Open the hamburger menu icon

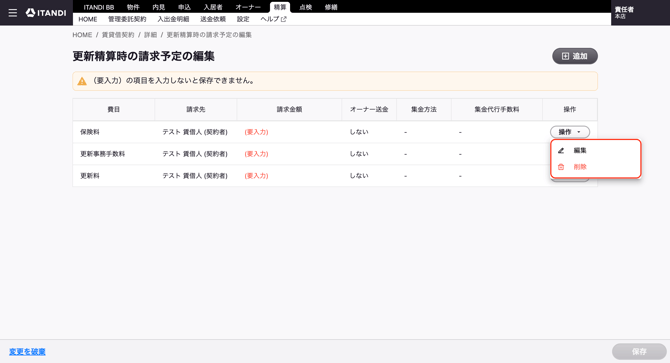coord(13,13)
